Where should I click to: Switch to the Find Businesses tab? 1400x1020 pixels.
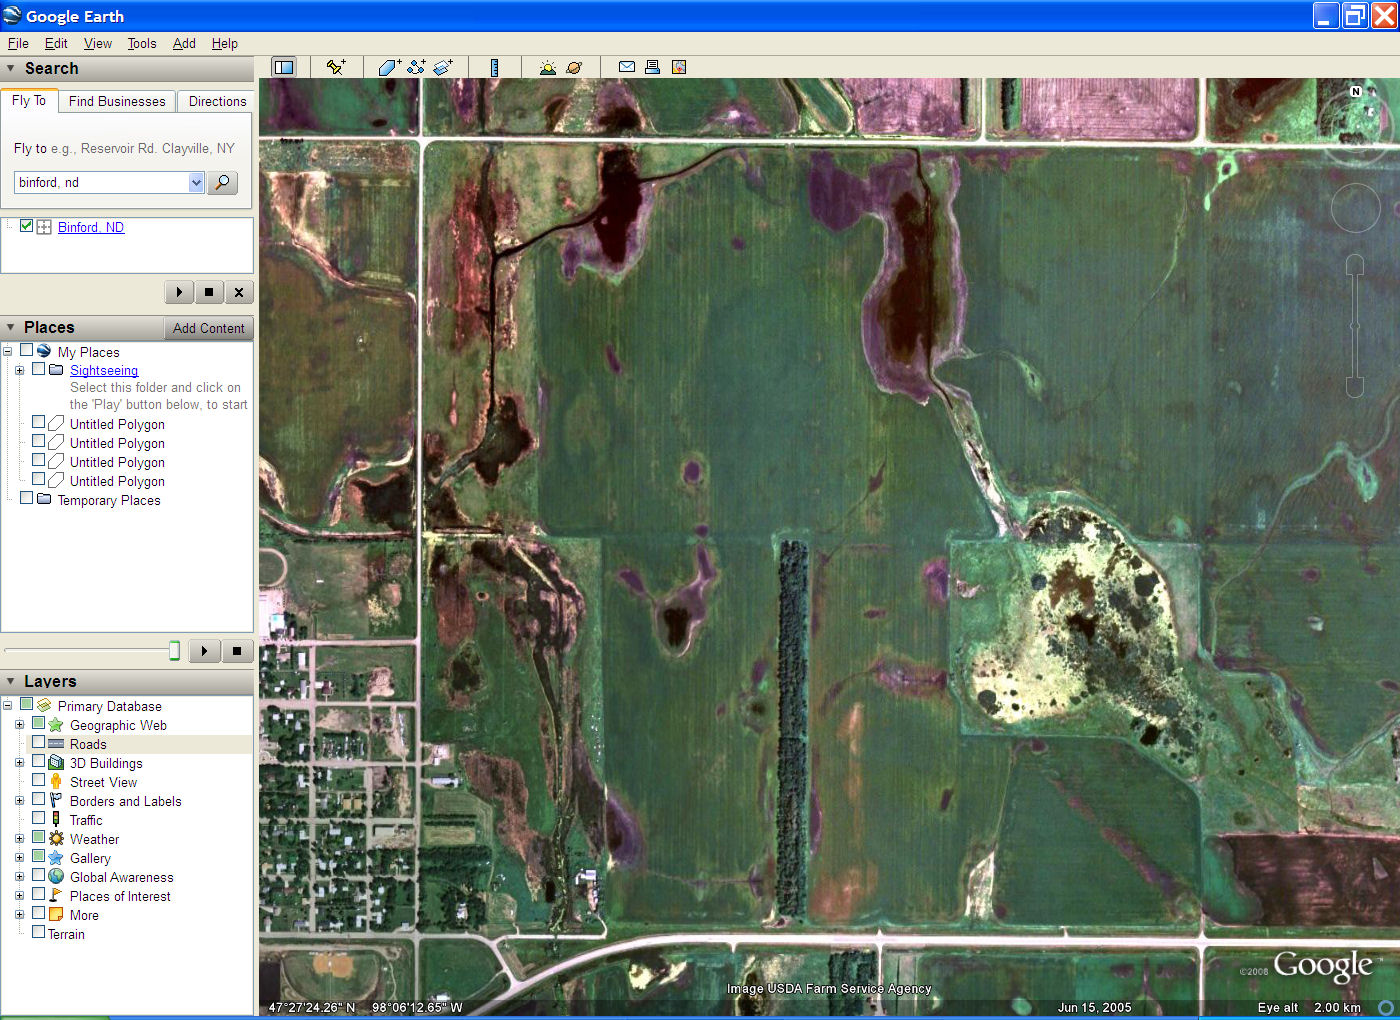[x=117, y=101]
